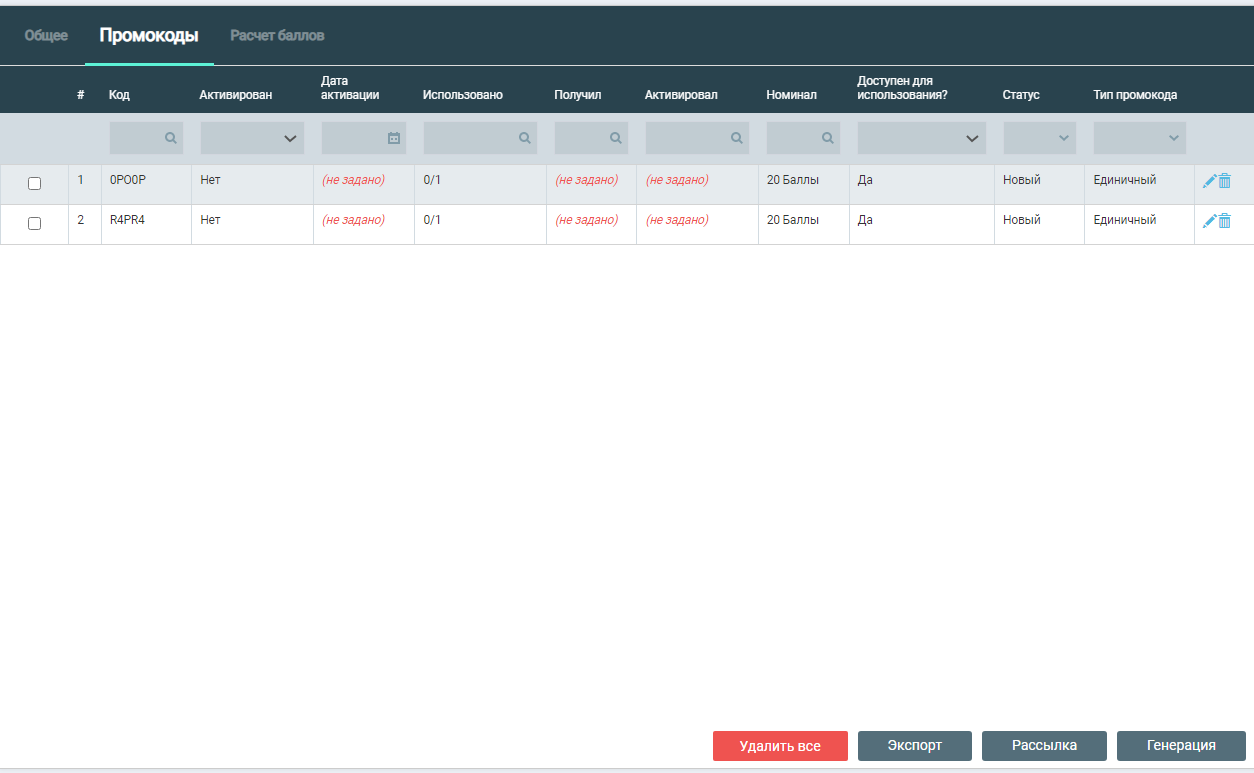Screen dimensions: 1254x773
Task: Select checkbox for promo code 0PO0P
Action: coord(34,184)
